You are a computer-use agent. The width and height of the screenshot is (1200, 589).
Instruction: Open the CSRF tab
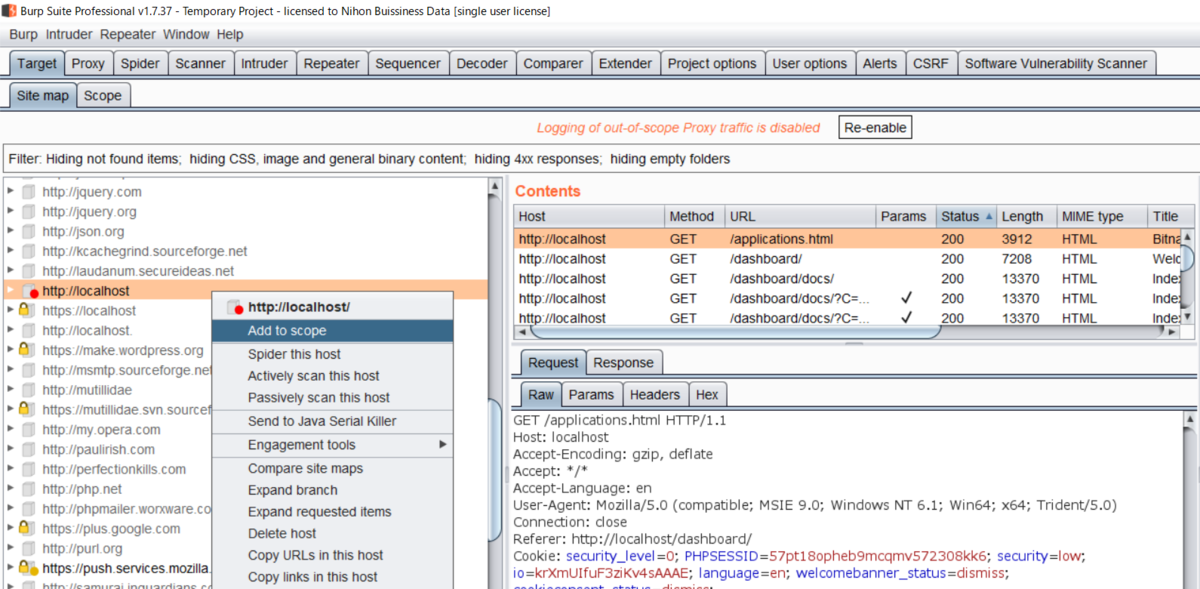coord(930,63)
